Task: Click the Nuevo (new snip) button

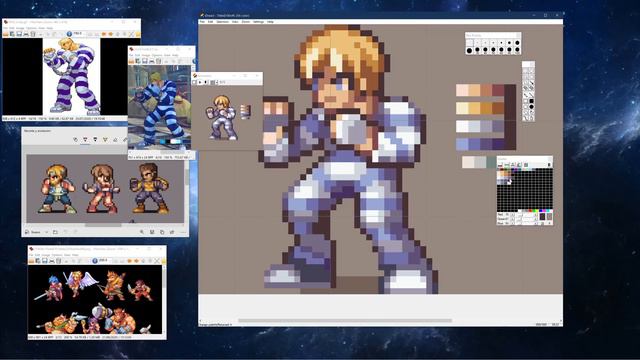Action: [33, 232]
